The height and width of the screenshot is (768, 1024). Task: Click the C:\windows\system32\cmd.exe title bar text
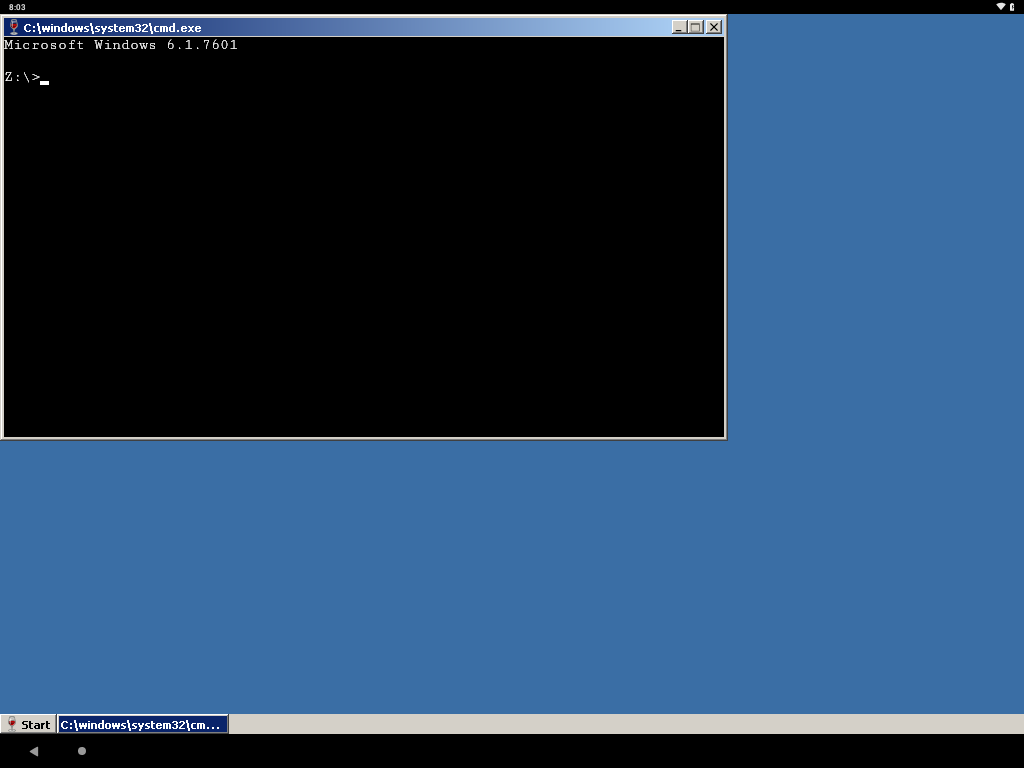pyautogui.click(x=112, y=28)
